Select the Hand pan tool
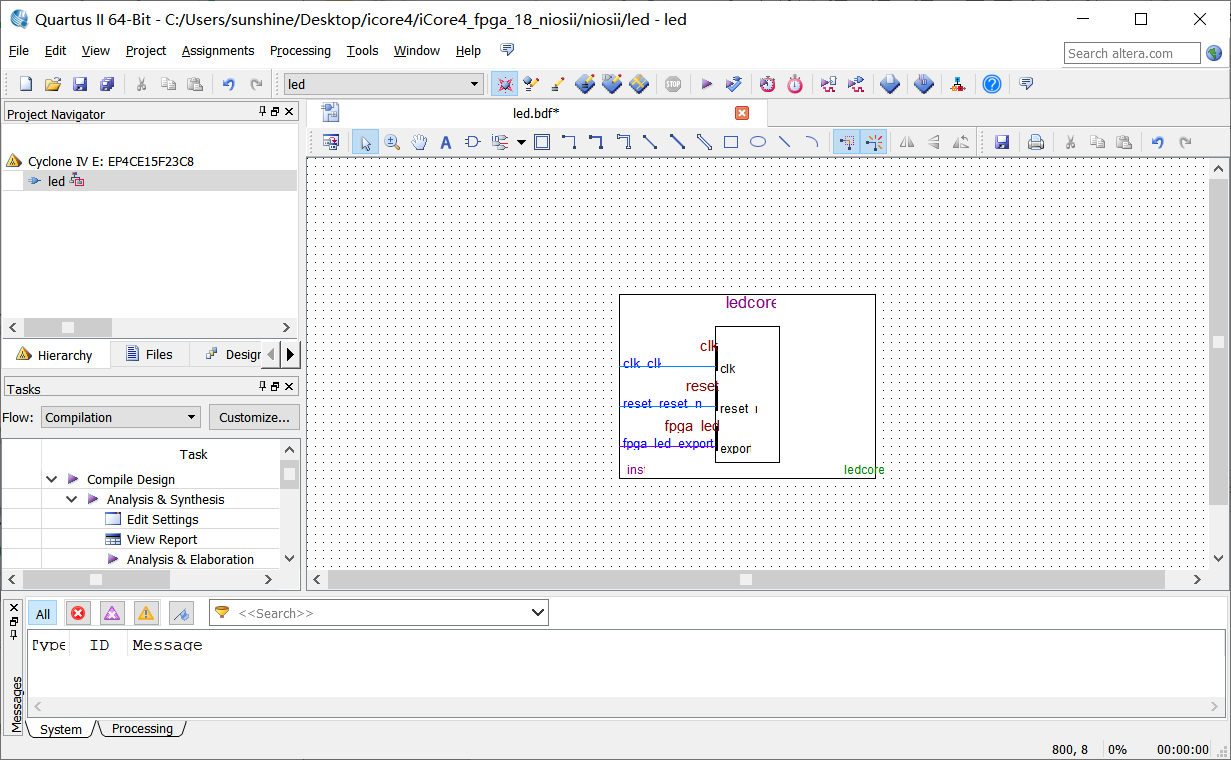This screenshot has height=760, width=1231. pyautogui.click(x=419, y=142)
